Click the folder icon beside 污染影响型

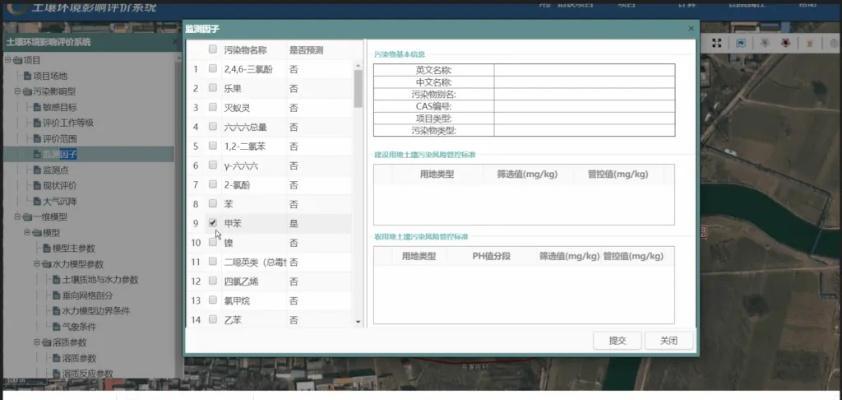(26, 91)
